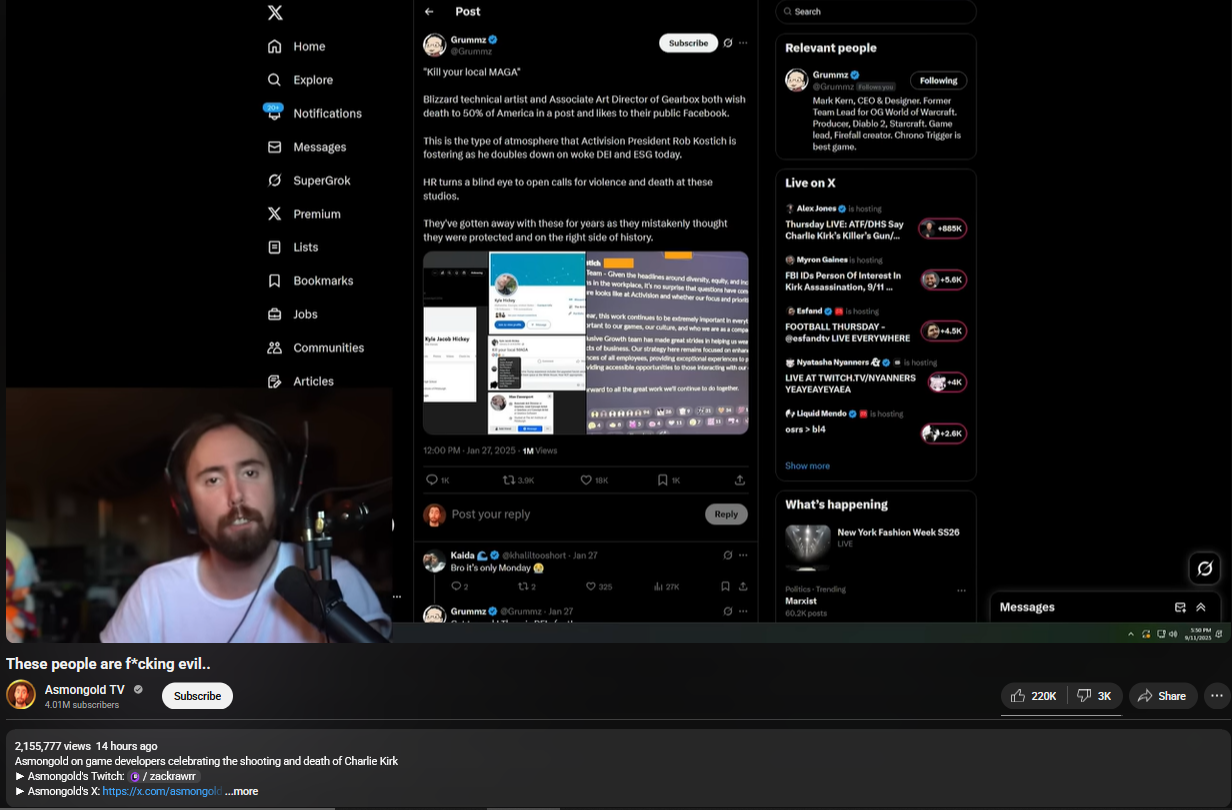Image resolution: width=1232 pixels, height=810 pixels.
Task: Click the Grok icon on Grummz's post
Action: (728, 43)
